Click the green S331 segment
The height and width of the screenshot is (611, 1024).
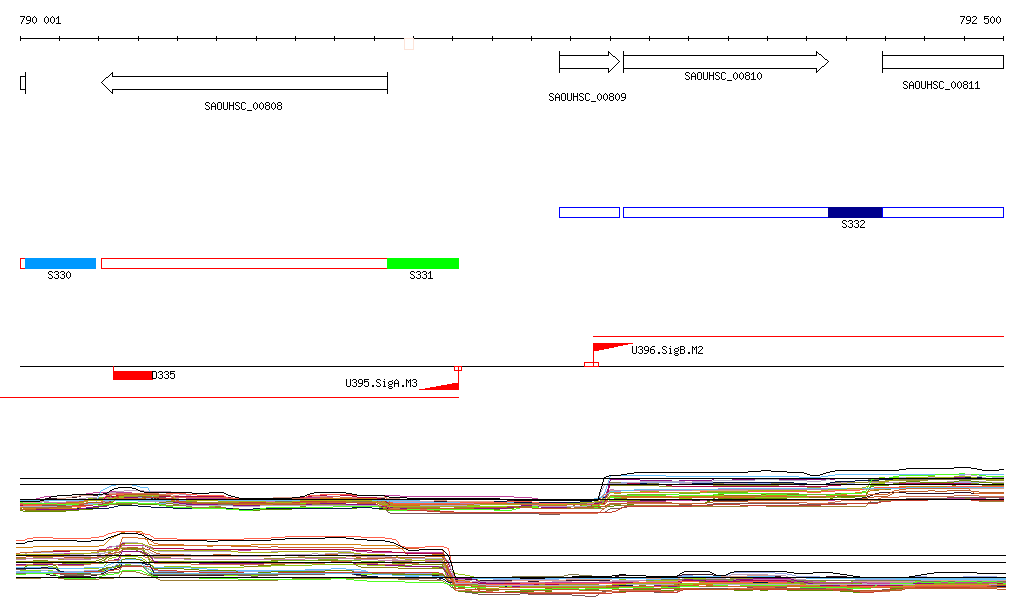click(423, 263)
